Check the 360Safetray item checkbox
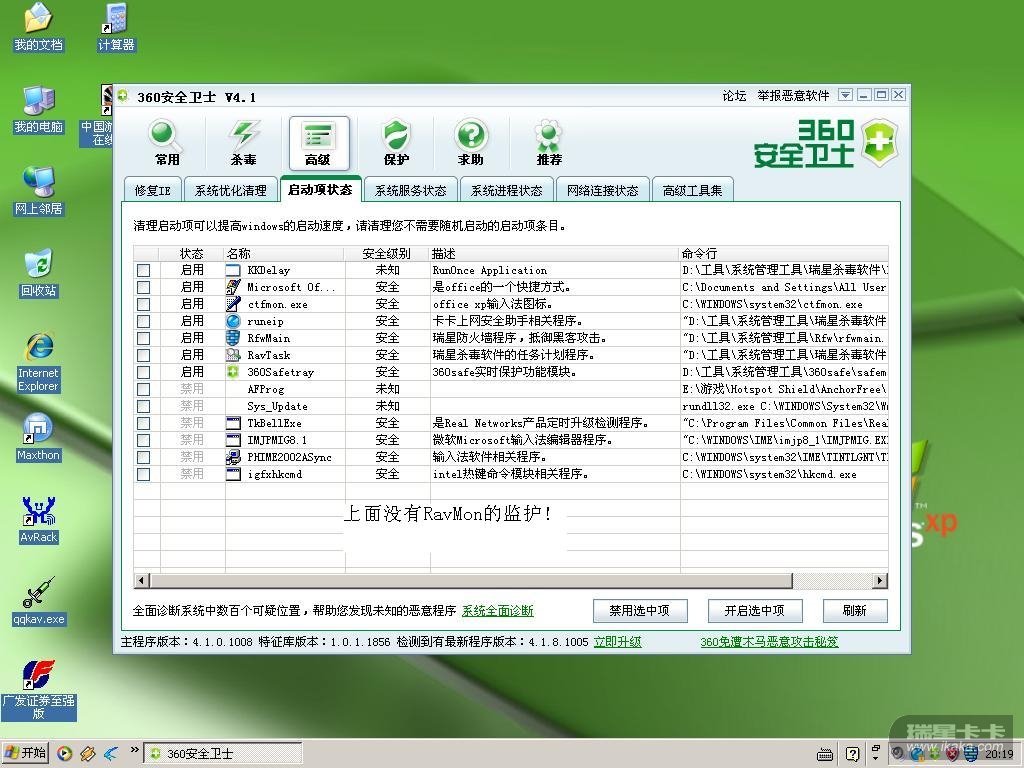 pyautogui.click(x=144, y=372)
